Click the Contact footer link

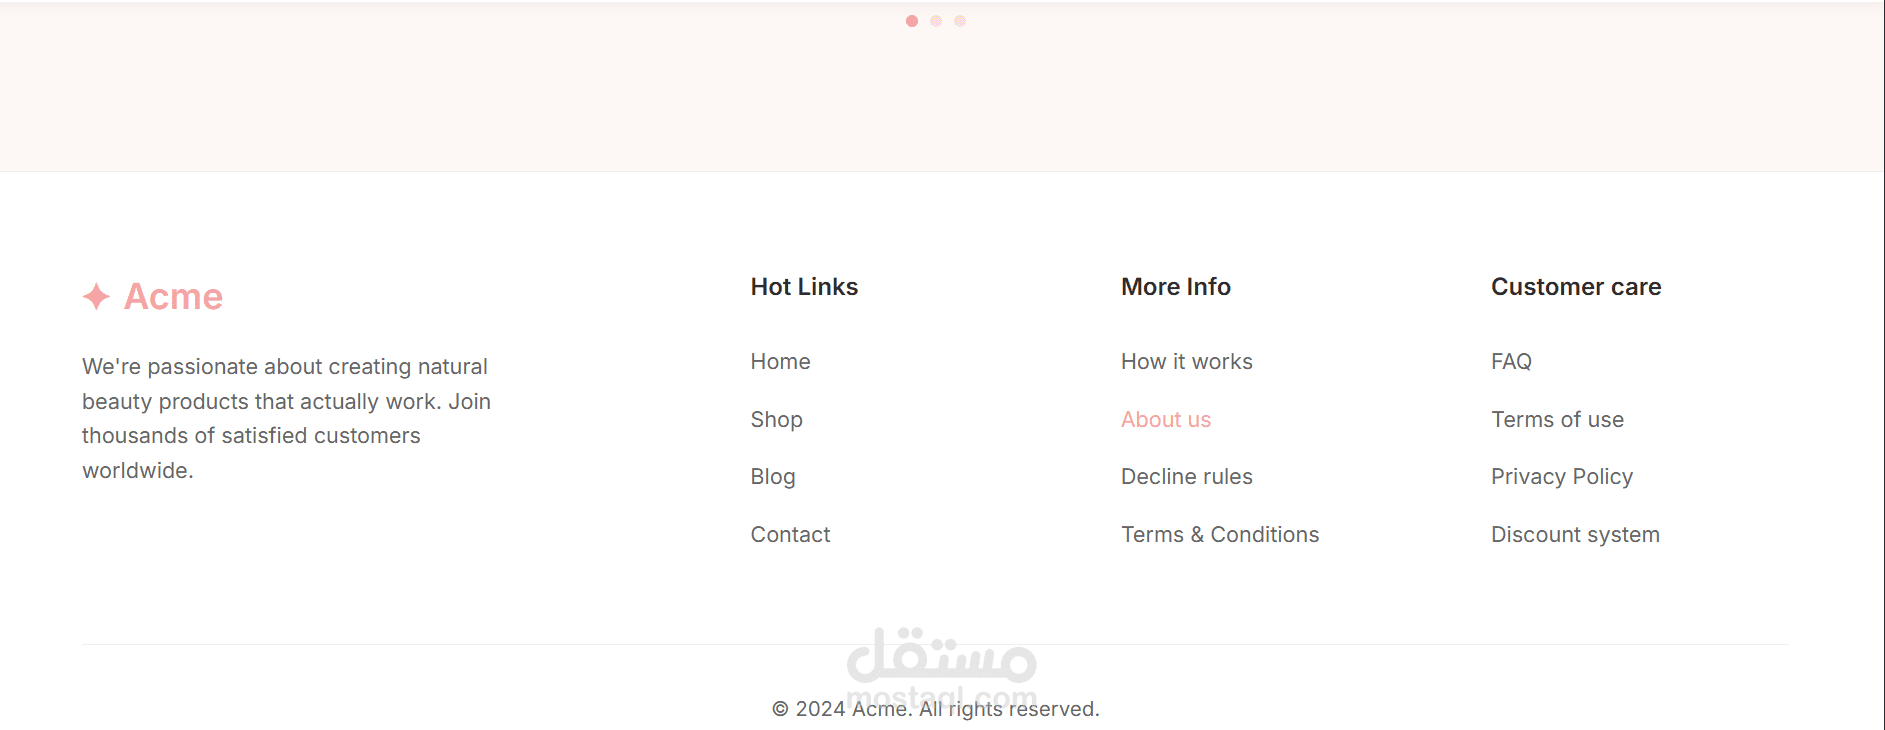790,535
